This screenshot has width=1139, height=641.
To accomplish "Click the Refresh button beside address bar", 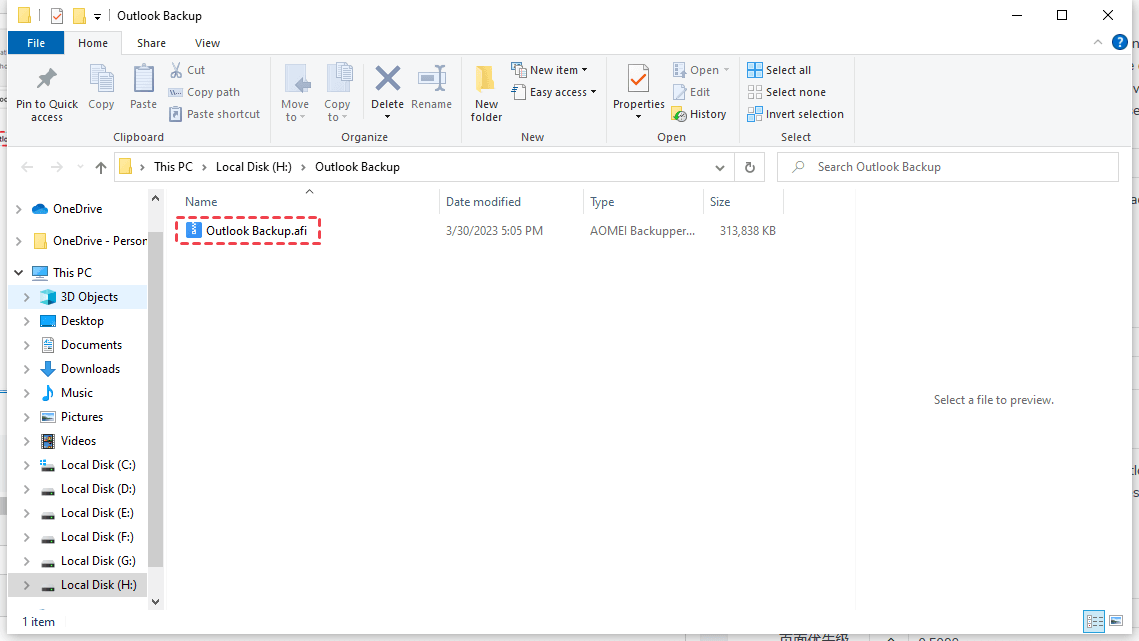I will [750, 167].
